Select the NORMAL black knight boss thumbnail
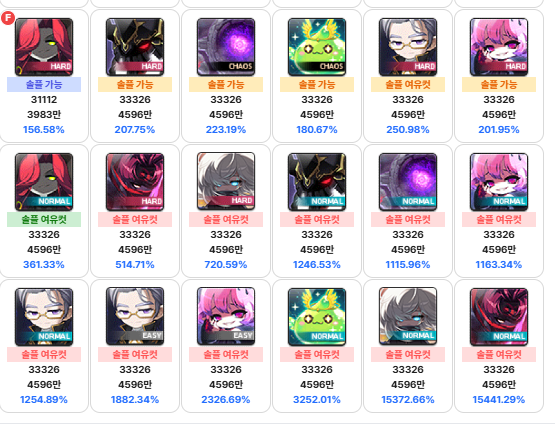555x427 pixels. 317,182
